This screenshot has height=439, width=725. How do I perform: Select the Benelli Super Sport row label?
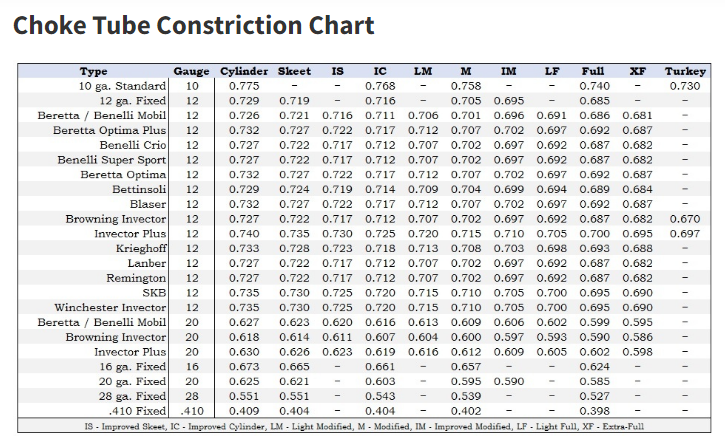point(112,160)
